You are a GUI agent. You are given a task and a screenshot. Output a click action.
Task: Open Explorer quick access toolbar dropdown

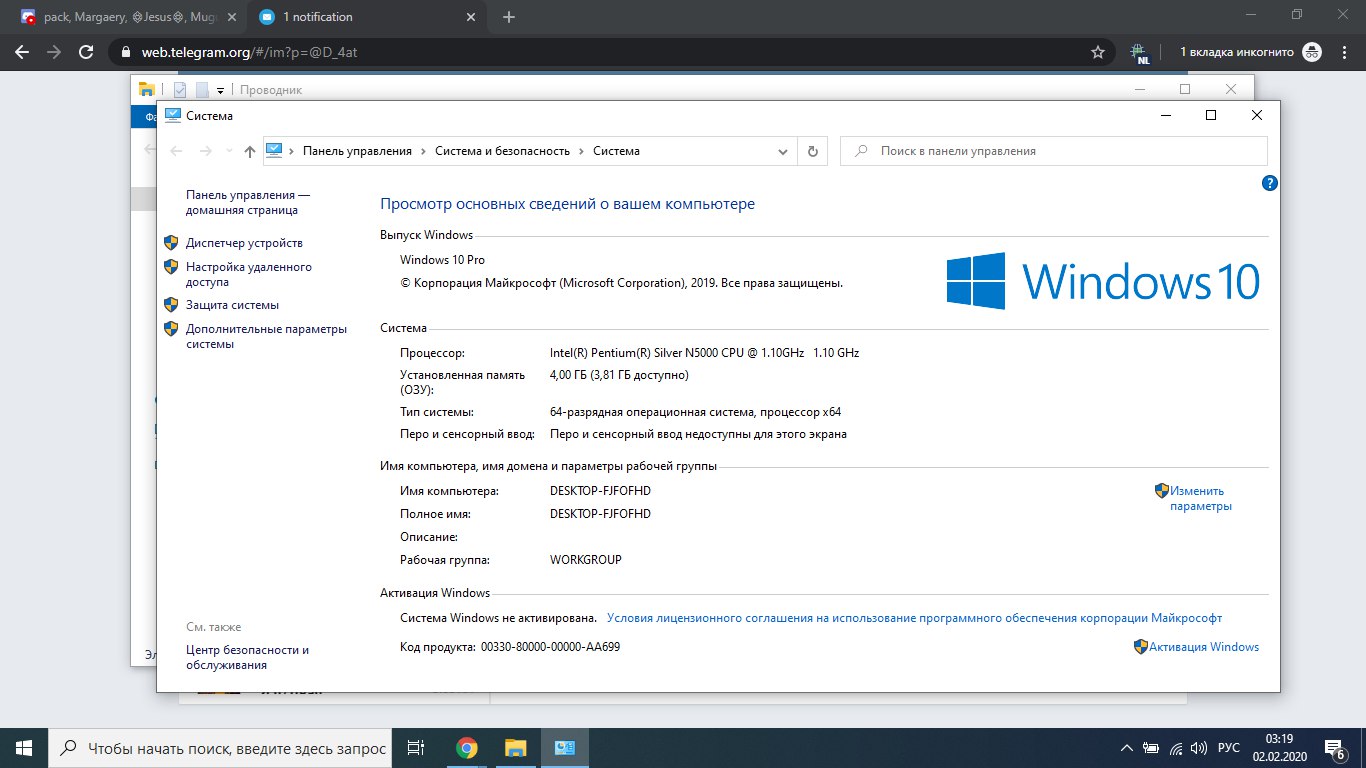pyautogui.click(x=220, y=90)
